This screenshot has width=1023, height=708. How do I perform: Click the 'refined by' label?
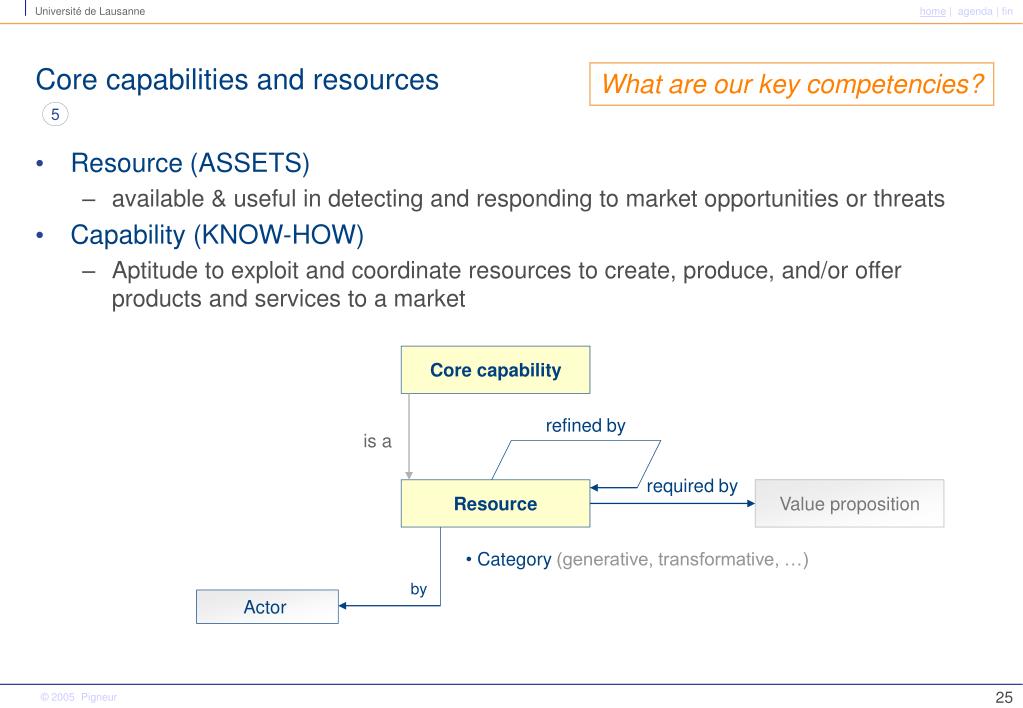tap(585, 425)
